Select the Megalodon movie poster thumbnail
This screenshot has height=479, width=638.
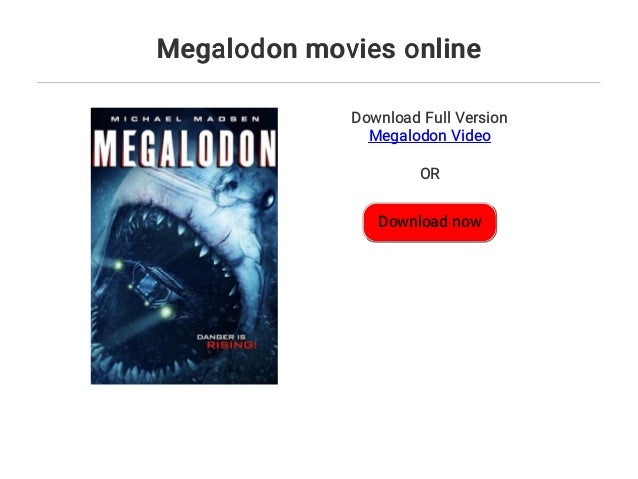(184, 246)
